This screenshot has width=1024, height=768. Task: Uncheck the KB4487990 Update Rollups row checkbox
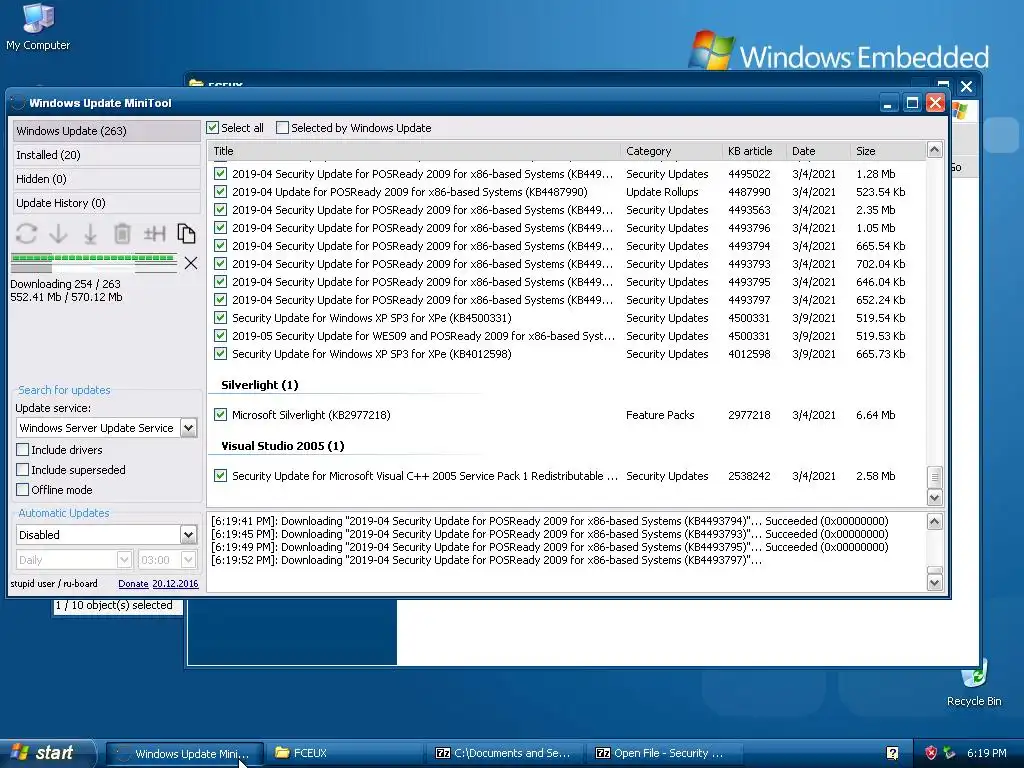(221, 192)
